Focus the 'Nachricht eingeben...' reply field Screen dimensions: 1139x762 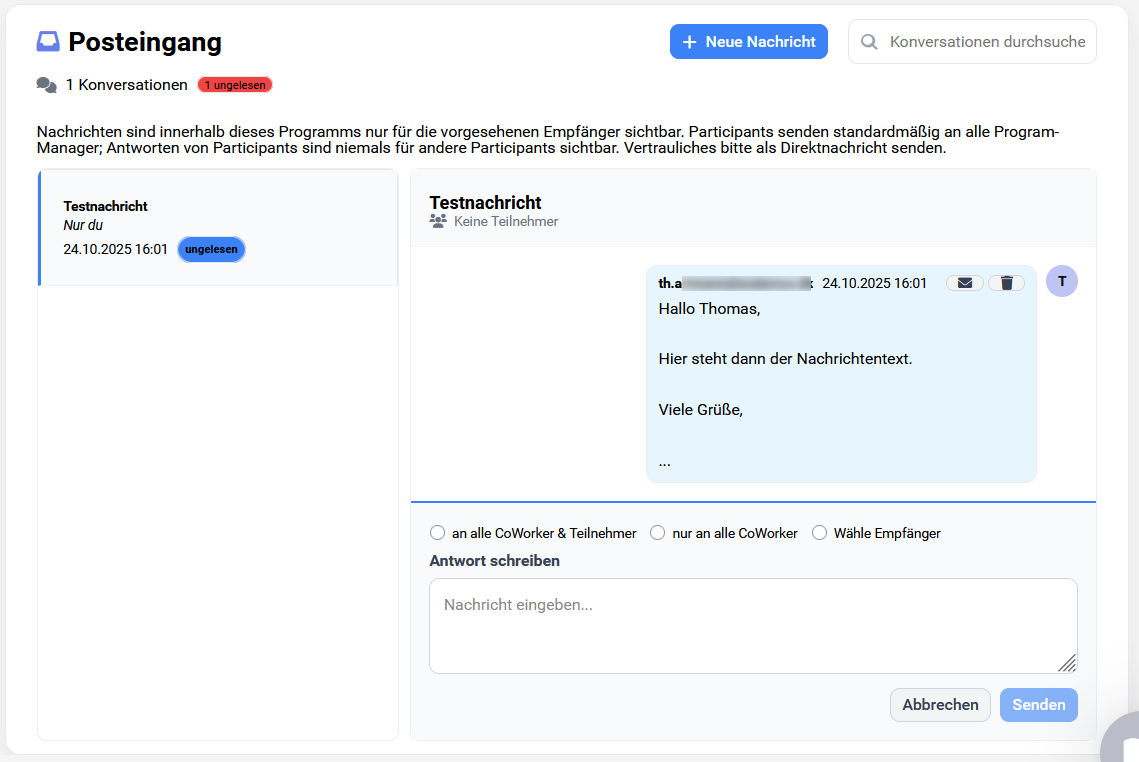tap(752, 625)
